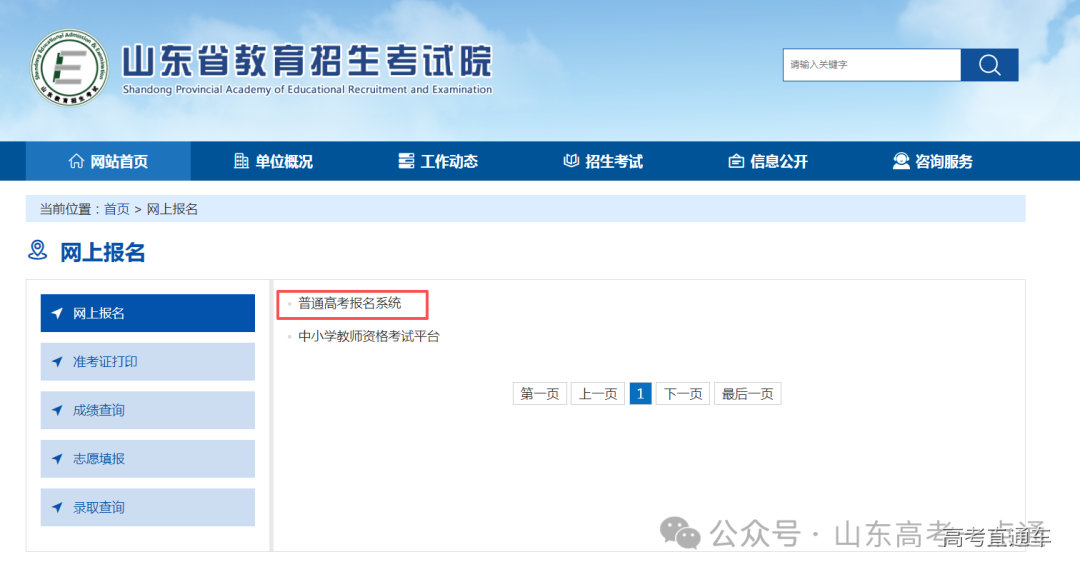Click the 最后一页 pagination button
1080x577 pixels.
[748, 393]
